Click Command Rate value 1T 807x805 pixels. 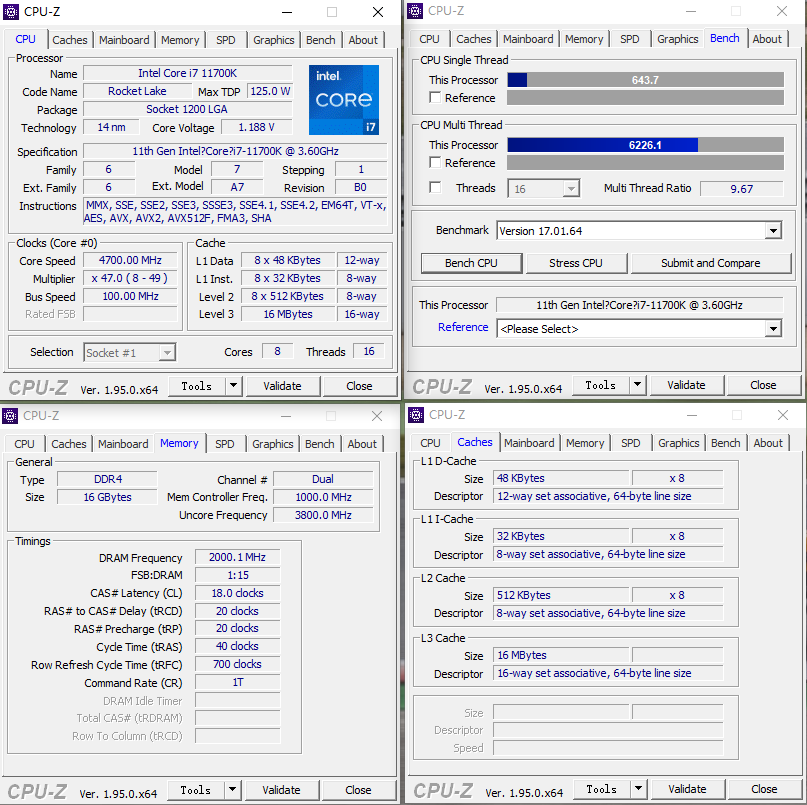237,682
